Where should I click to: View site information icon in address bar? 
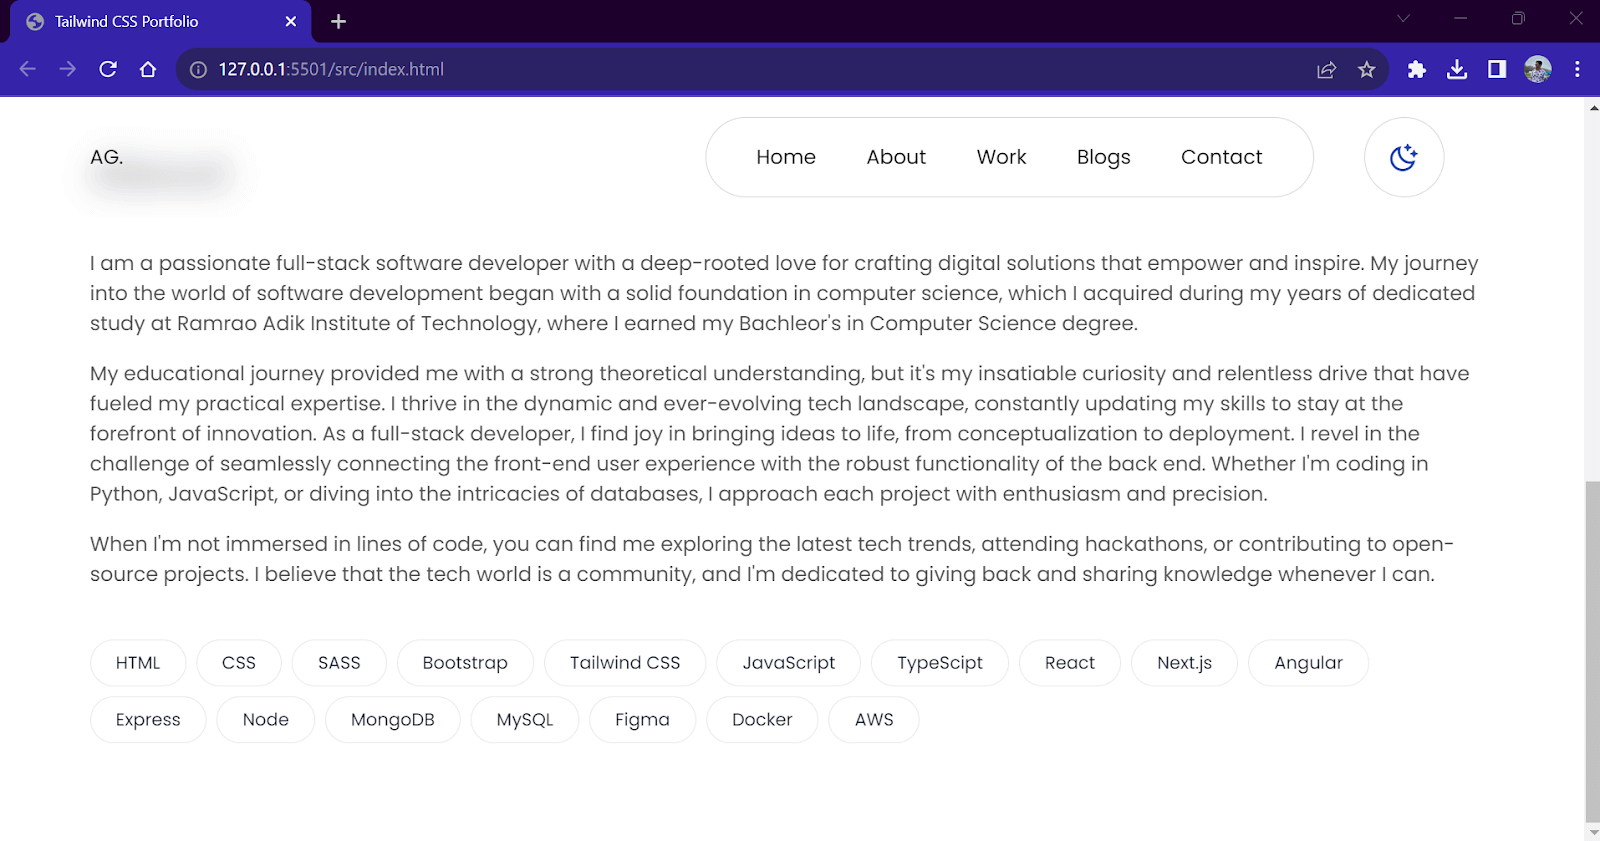198,69
